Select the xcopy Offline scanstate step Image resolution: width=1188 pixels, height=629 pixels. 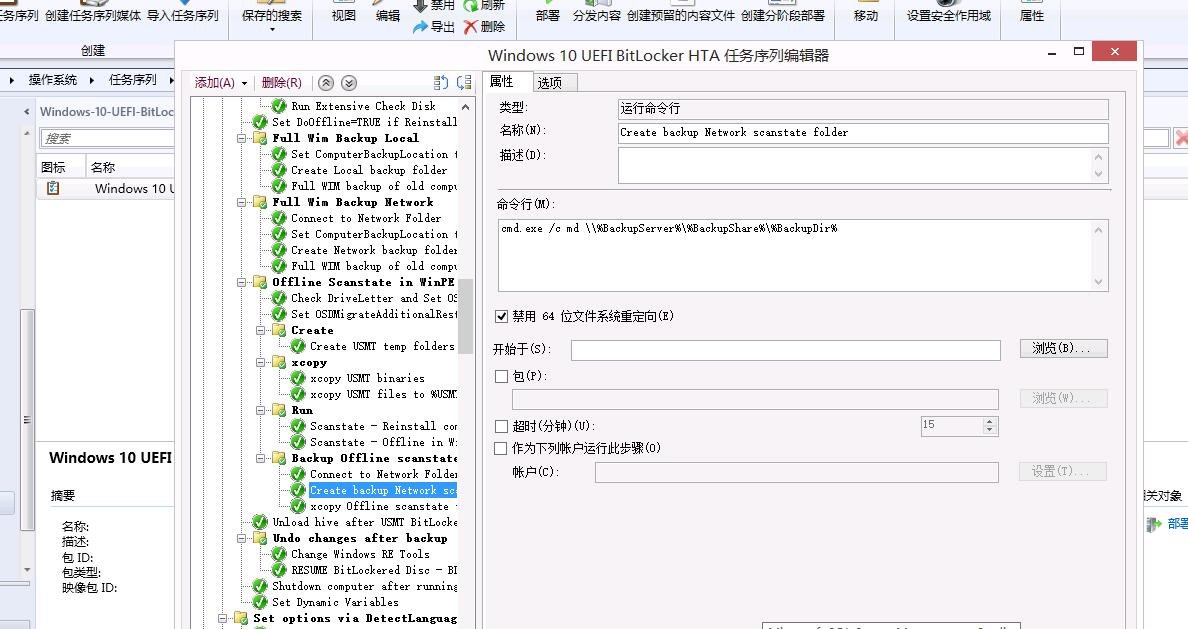383,506
